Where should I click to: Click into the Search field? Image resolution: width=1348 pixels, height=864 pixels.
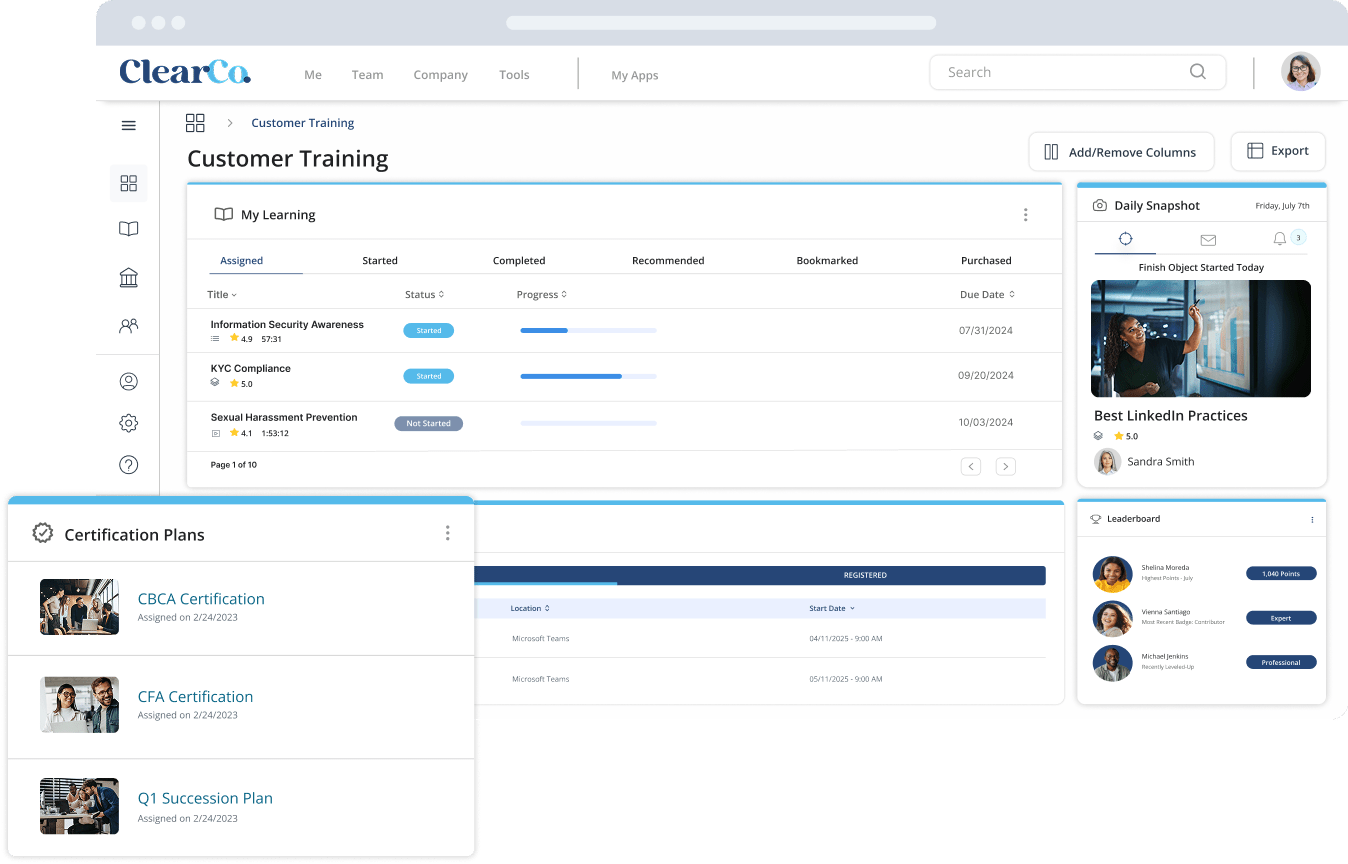1078,72
